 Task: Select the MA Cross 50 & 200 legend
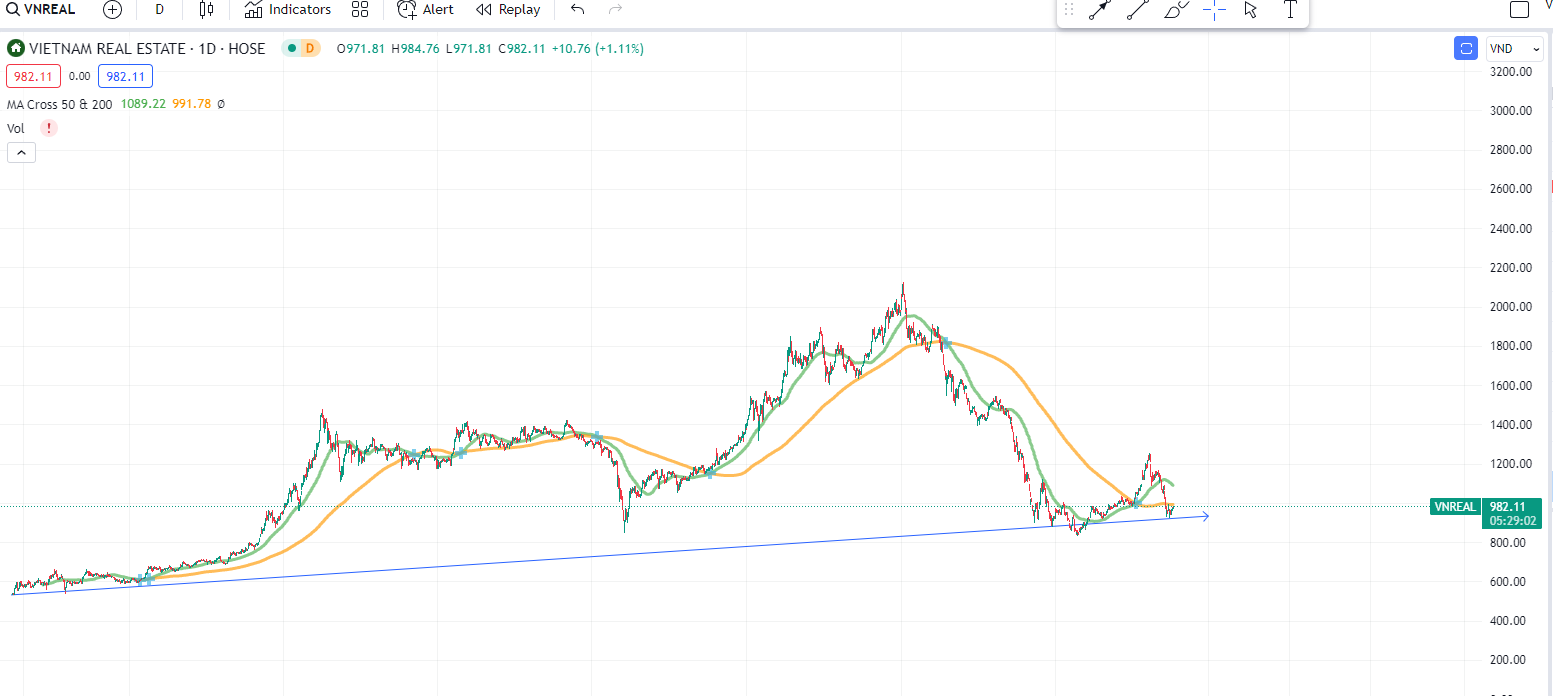click(x=59, y=104)
